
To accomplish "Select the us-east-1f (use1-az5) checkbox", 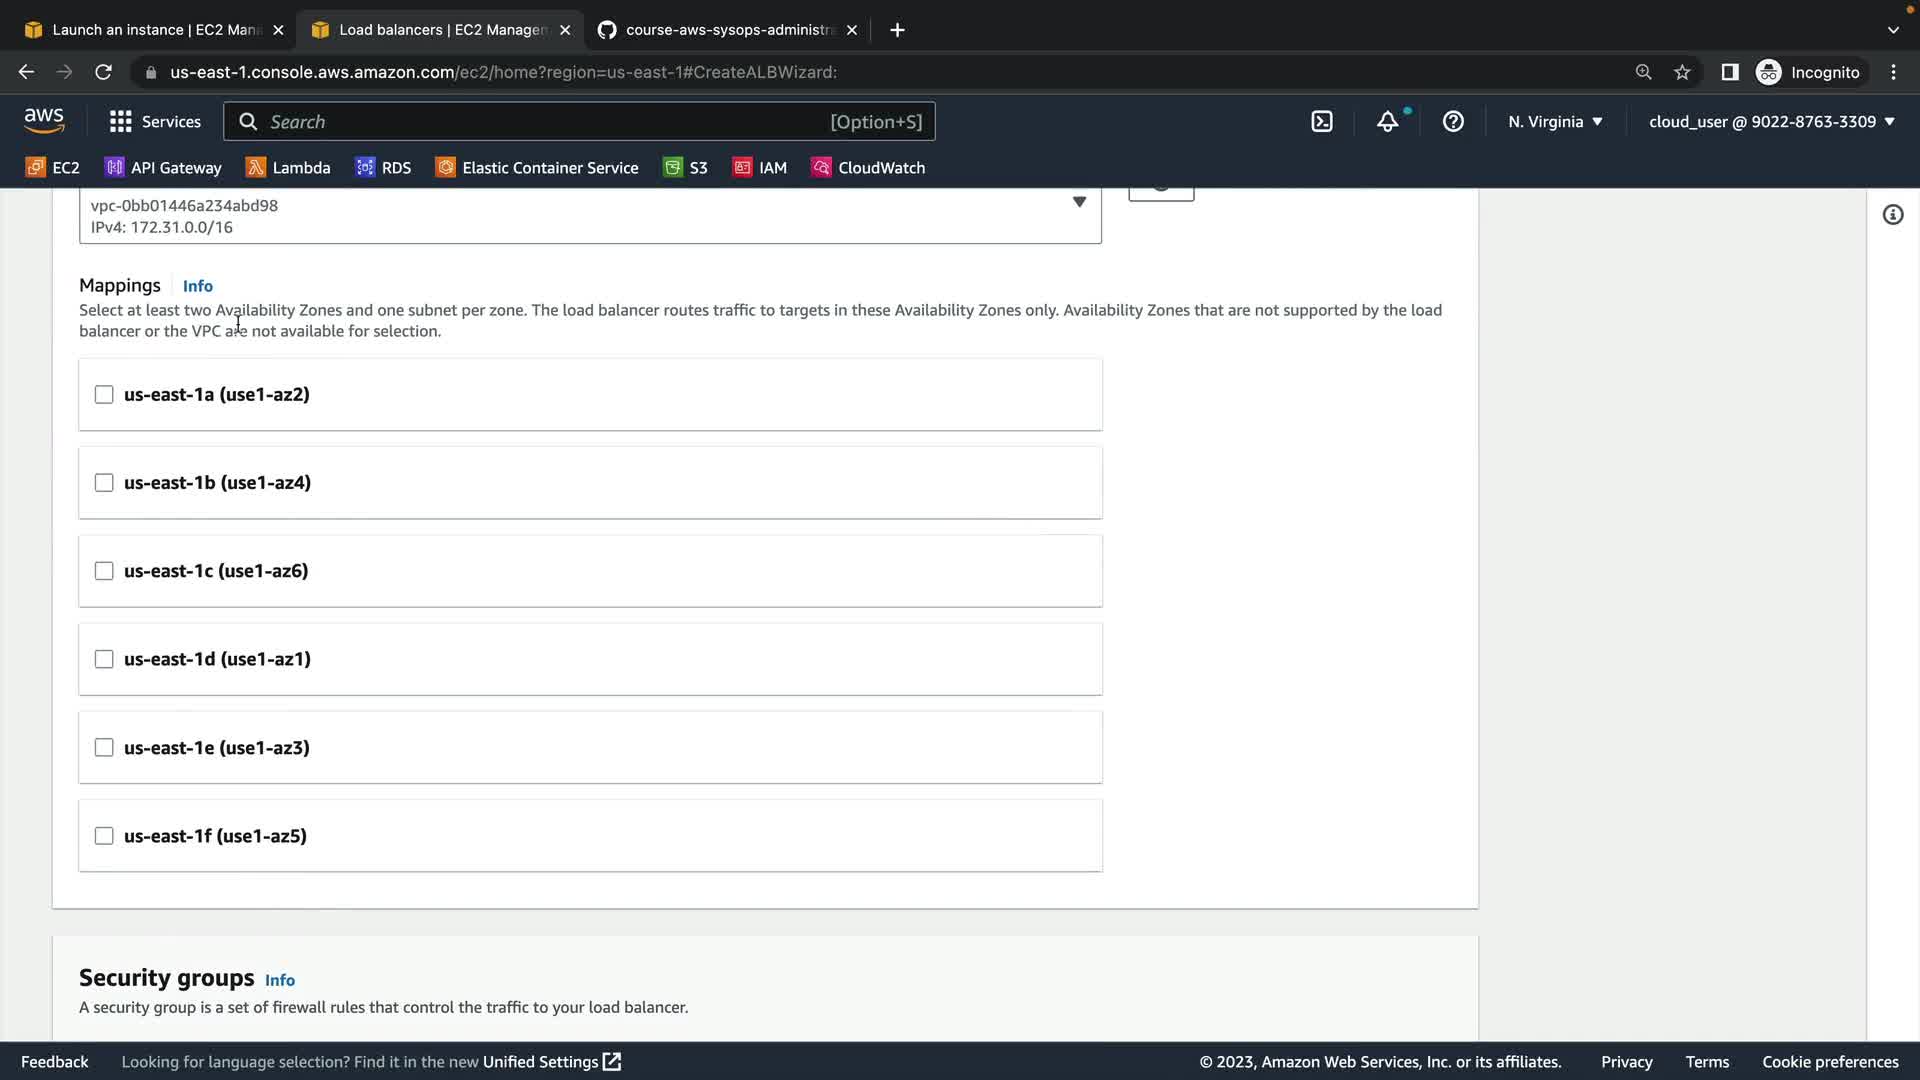I will pos(104,836).
